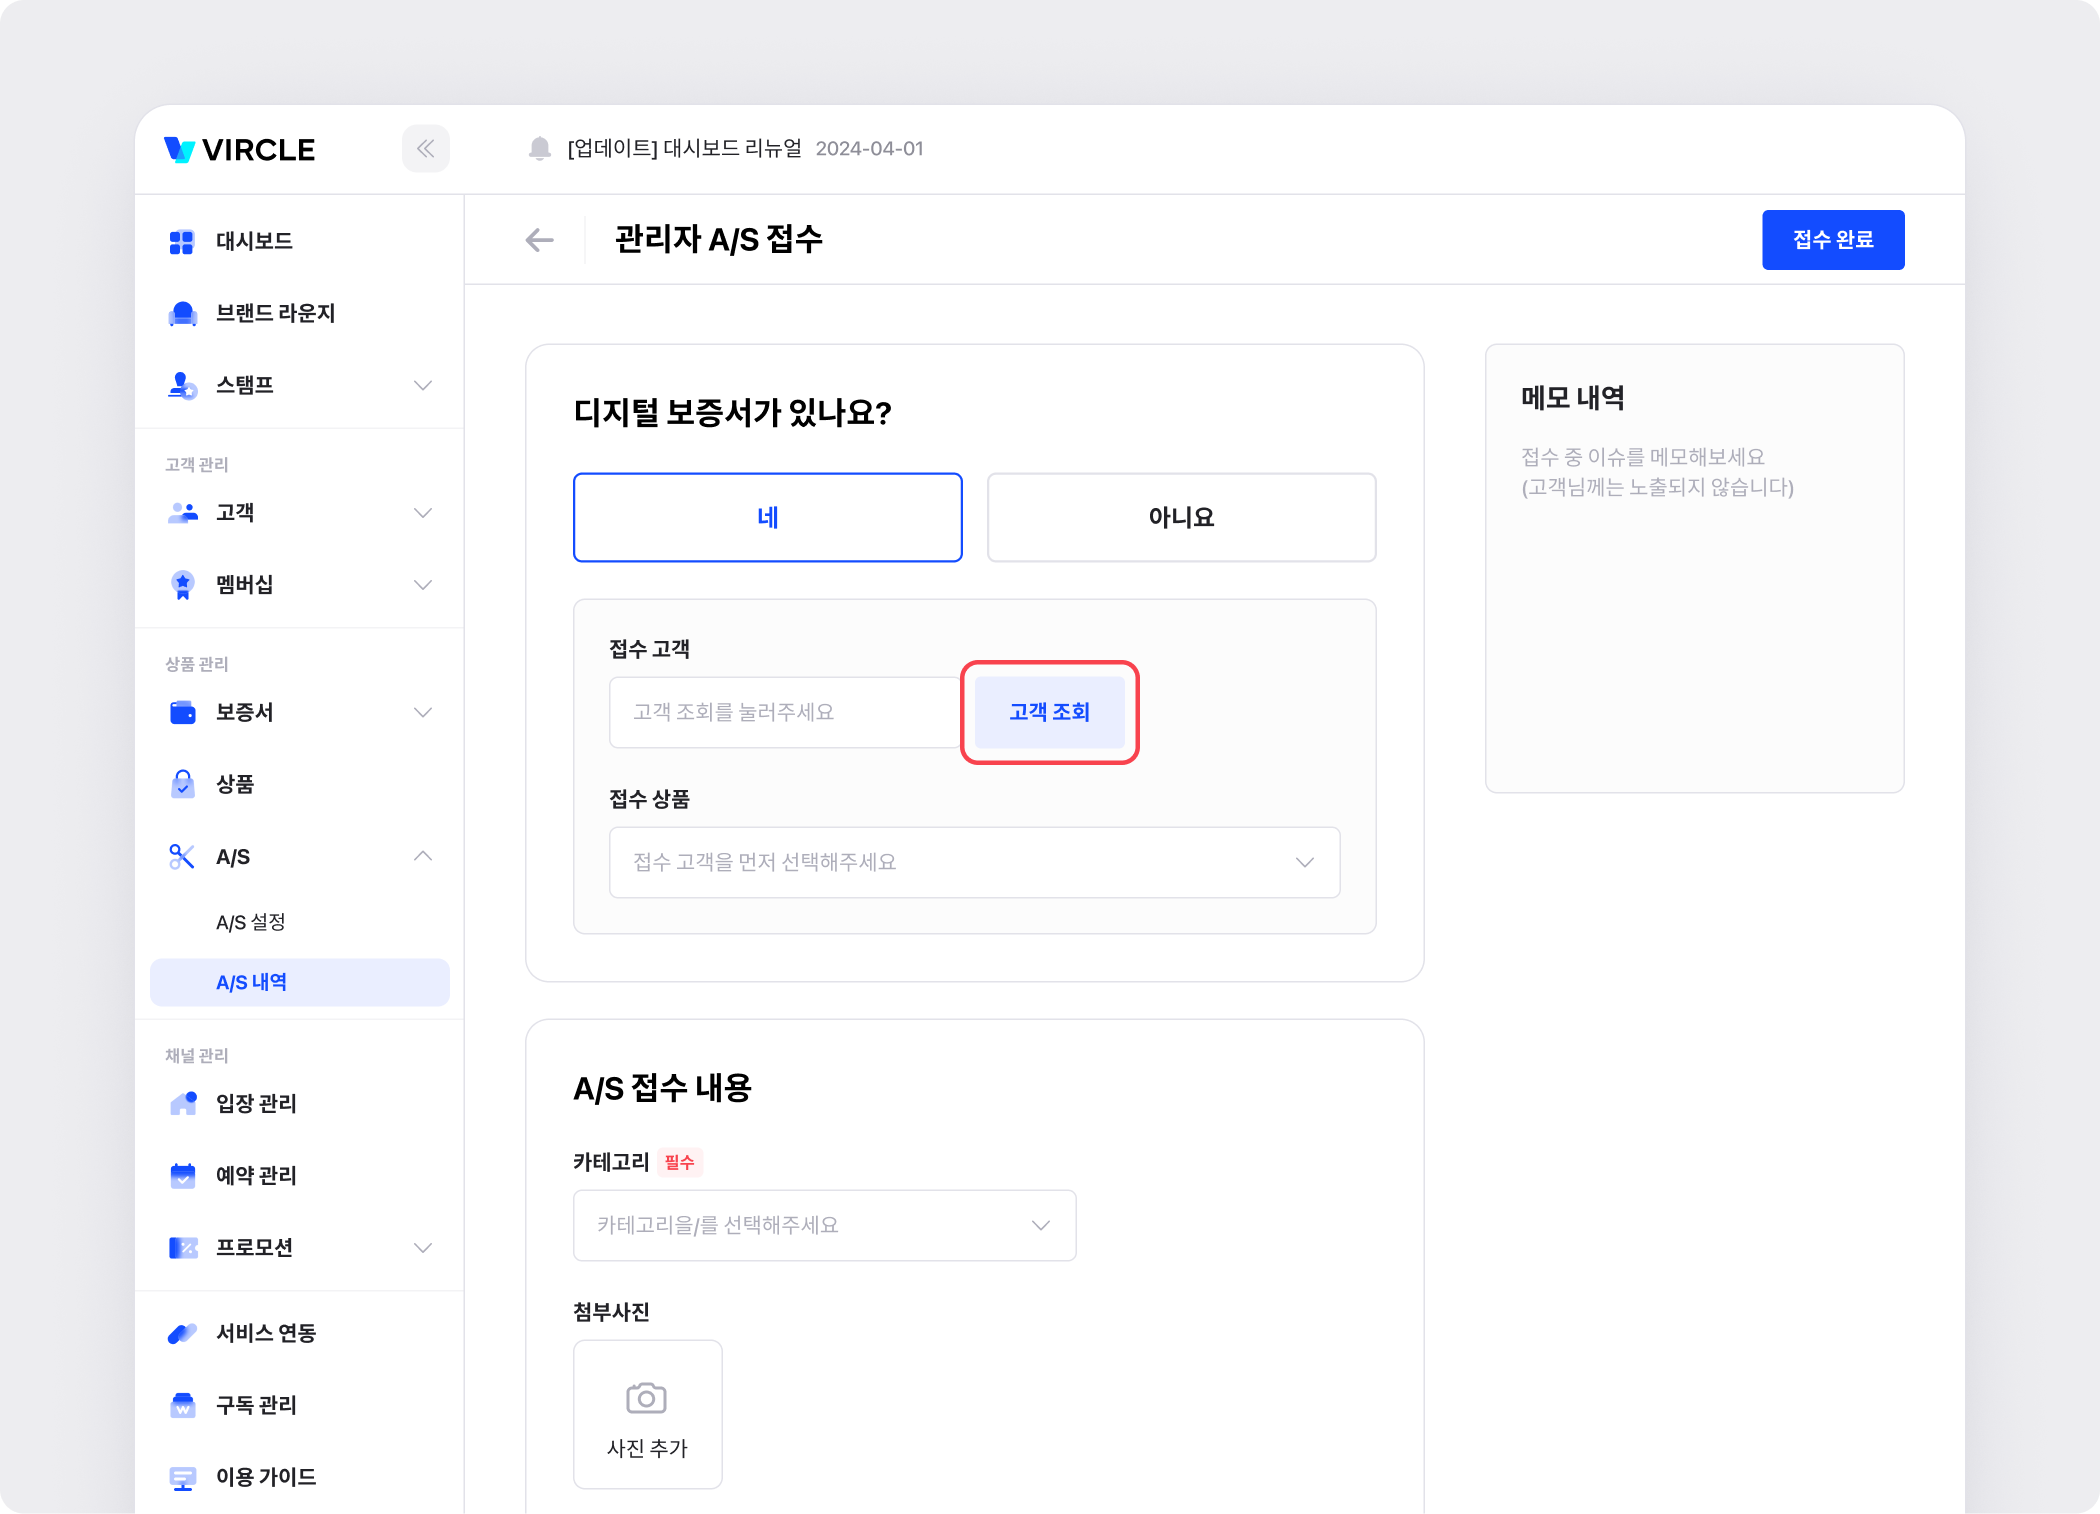
Task: Select 아니요 for digital warranty
Action: 1181,517
